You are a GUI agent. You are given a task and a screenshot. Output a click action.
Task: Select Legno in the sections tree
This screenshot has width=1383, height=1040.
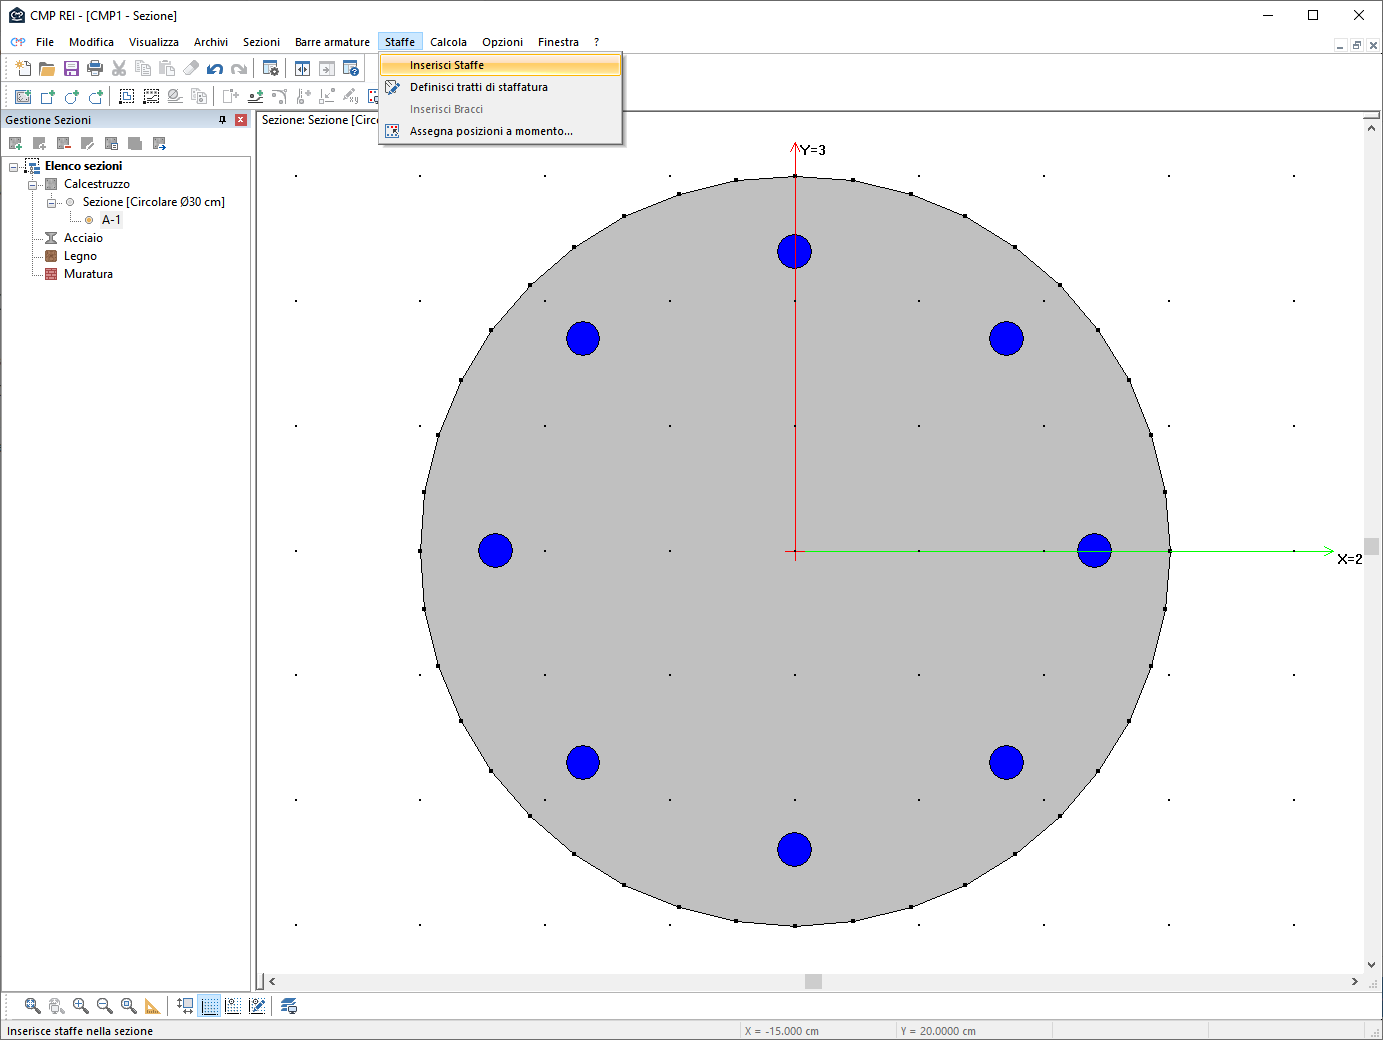tap(80, 256)
